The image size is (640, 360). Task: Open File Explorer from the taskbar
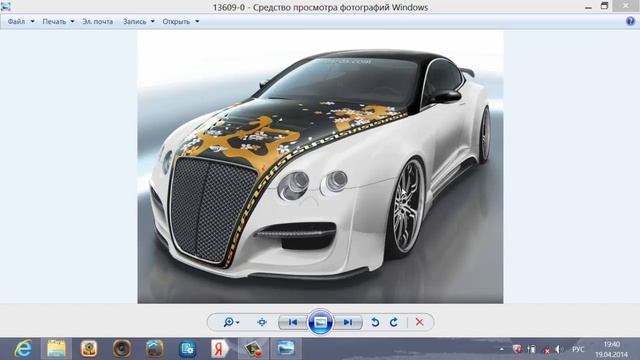pos(56,349)
